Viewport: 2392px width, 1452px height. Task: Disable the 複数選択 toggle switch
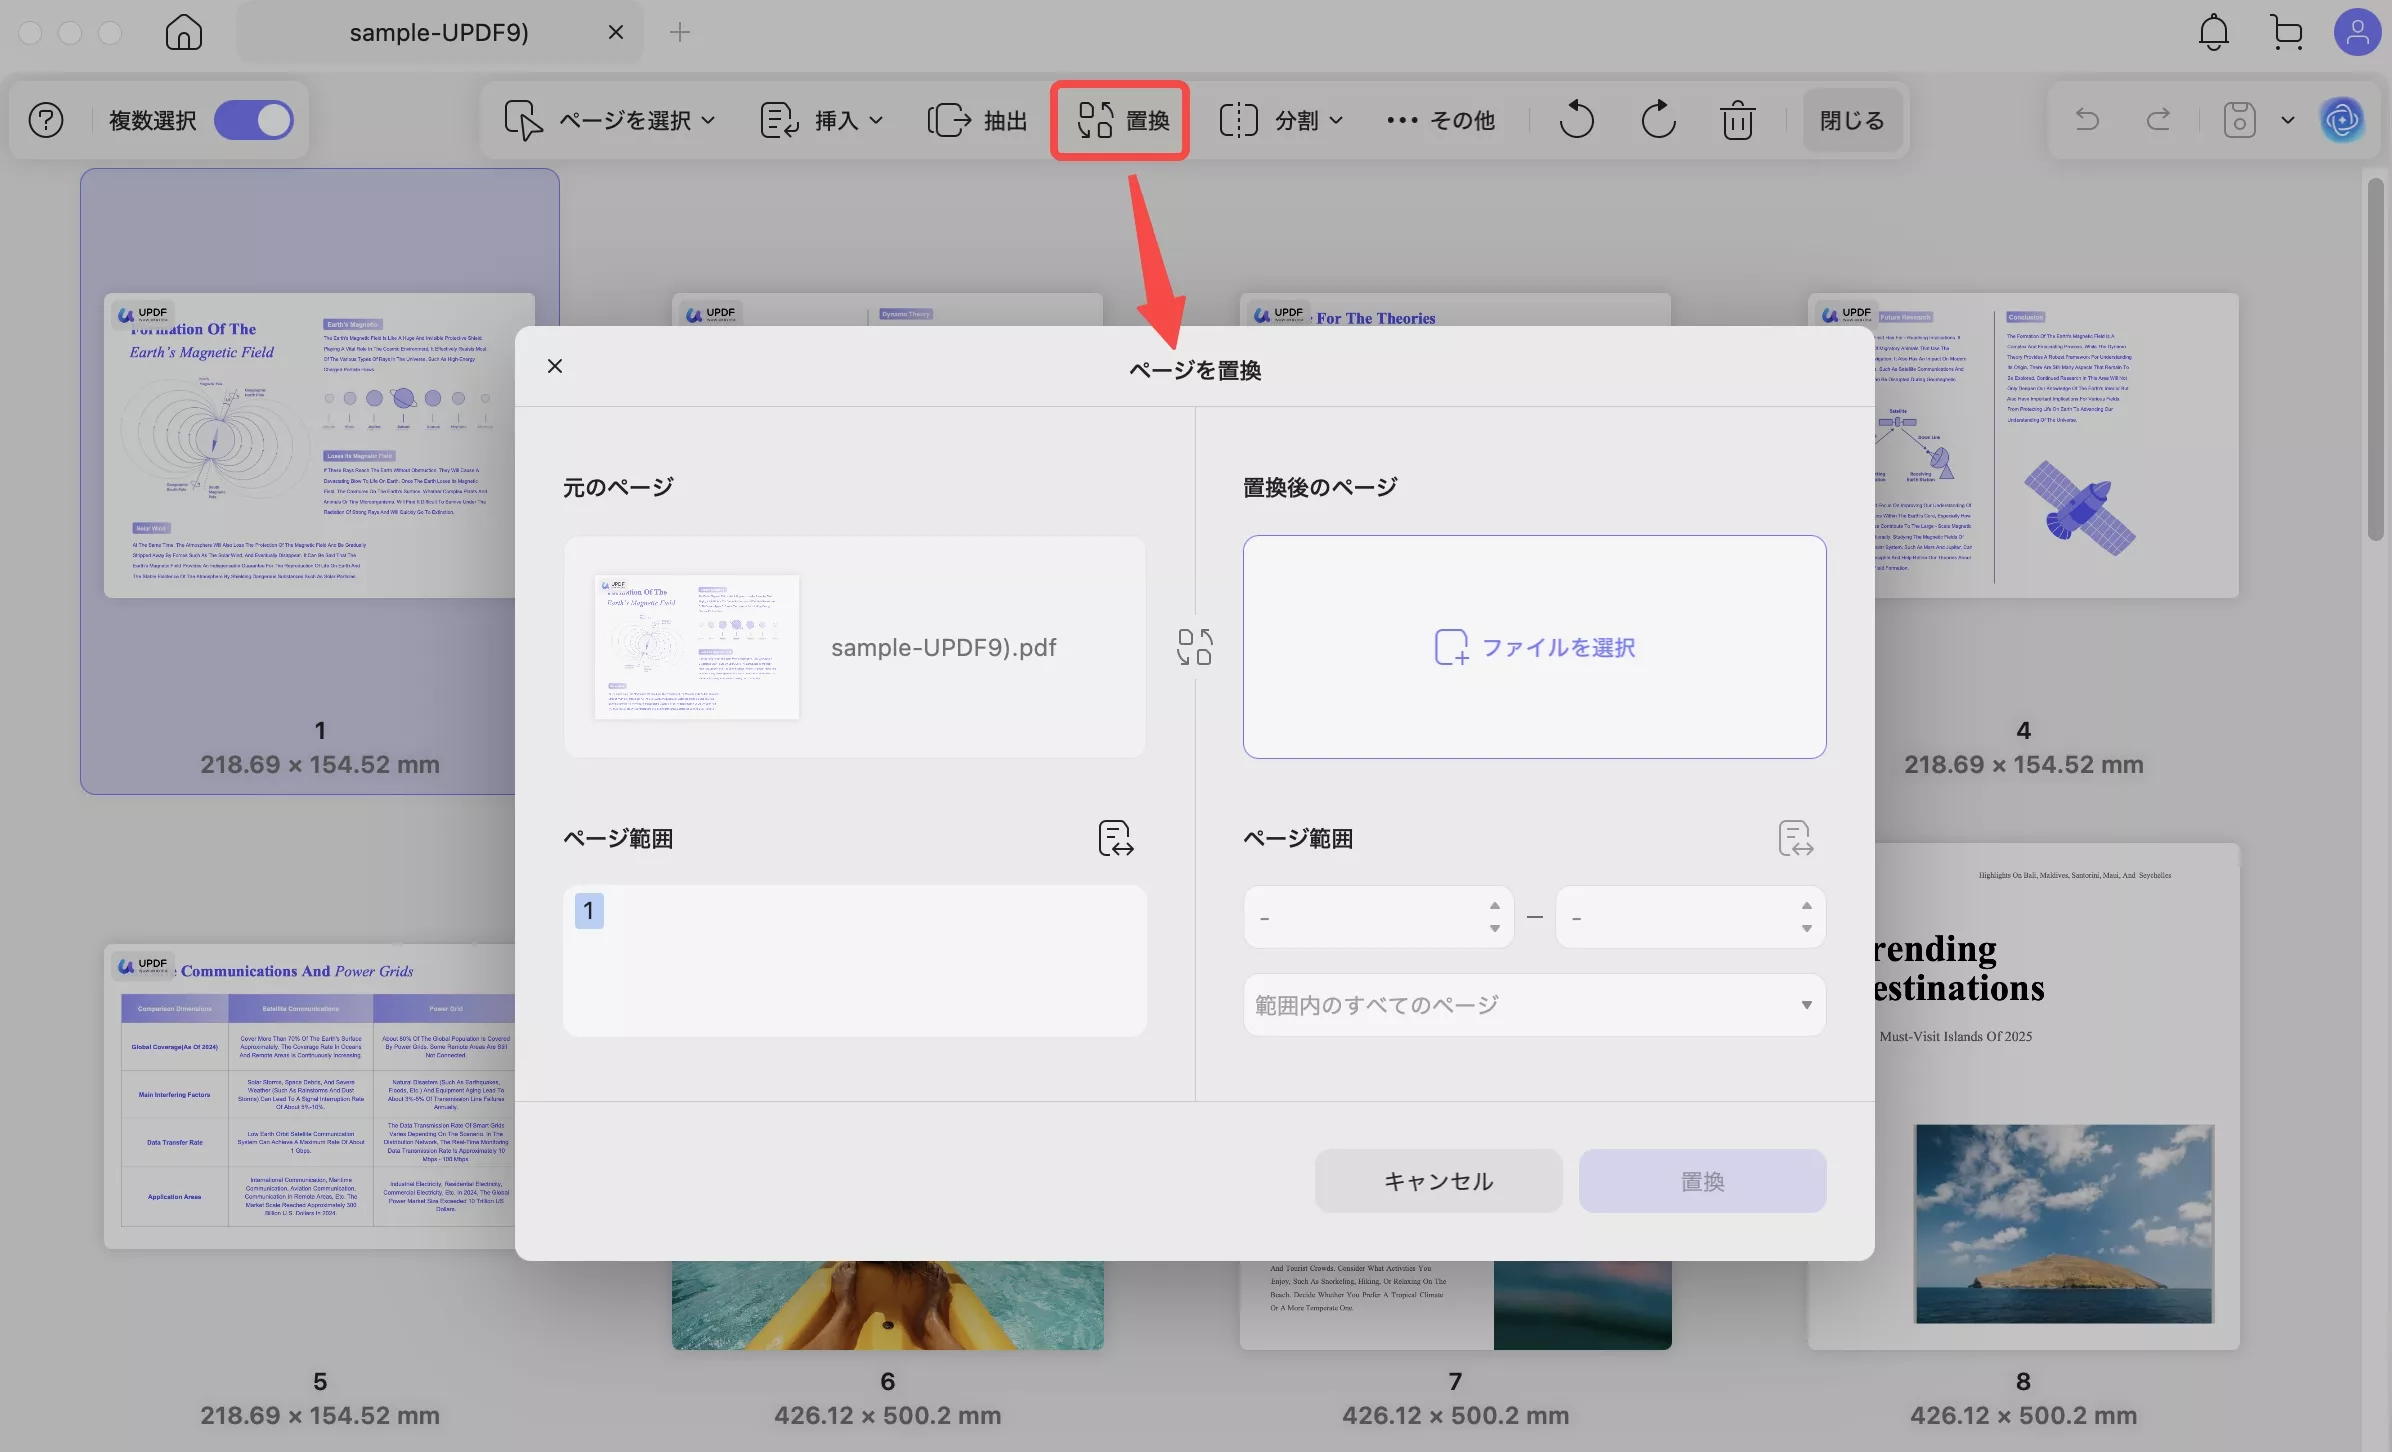tap(253, 119)
